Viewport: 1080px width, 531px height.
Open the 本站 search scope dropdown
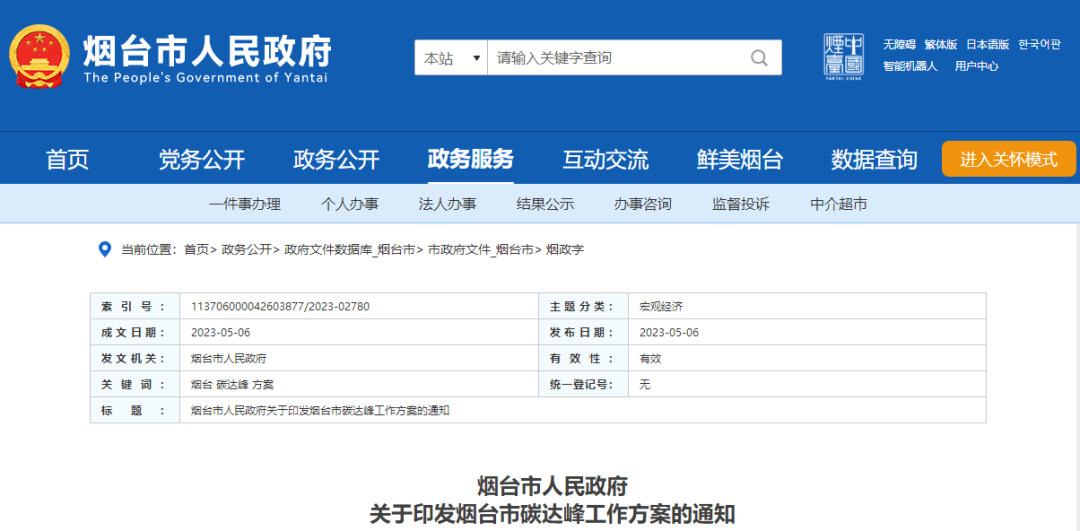point(451,58)
